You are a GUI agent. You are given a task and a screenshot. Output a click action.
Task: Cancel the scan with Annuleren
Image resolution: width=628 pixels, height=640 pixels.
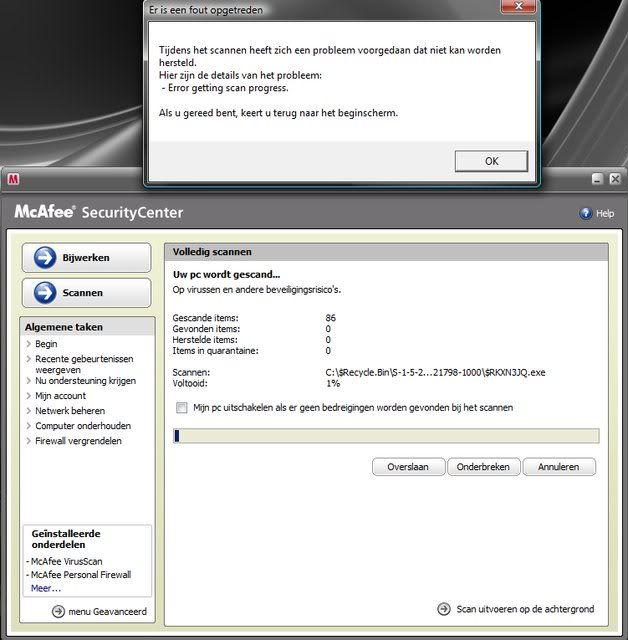[559, 467]
